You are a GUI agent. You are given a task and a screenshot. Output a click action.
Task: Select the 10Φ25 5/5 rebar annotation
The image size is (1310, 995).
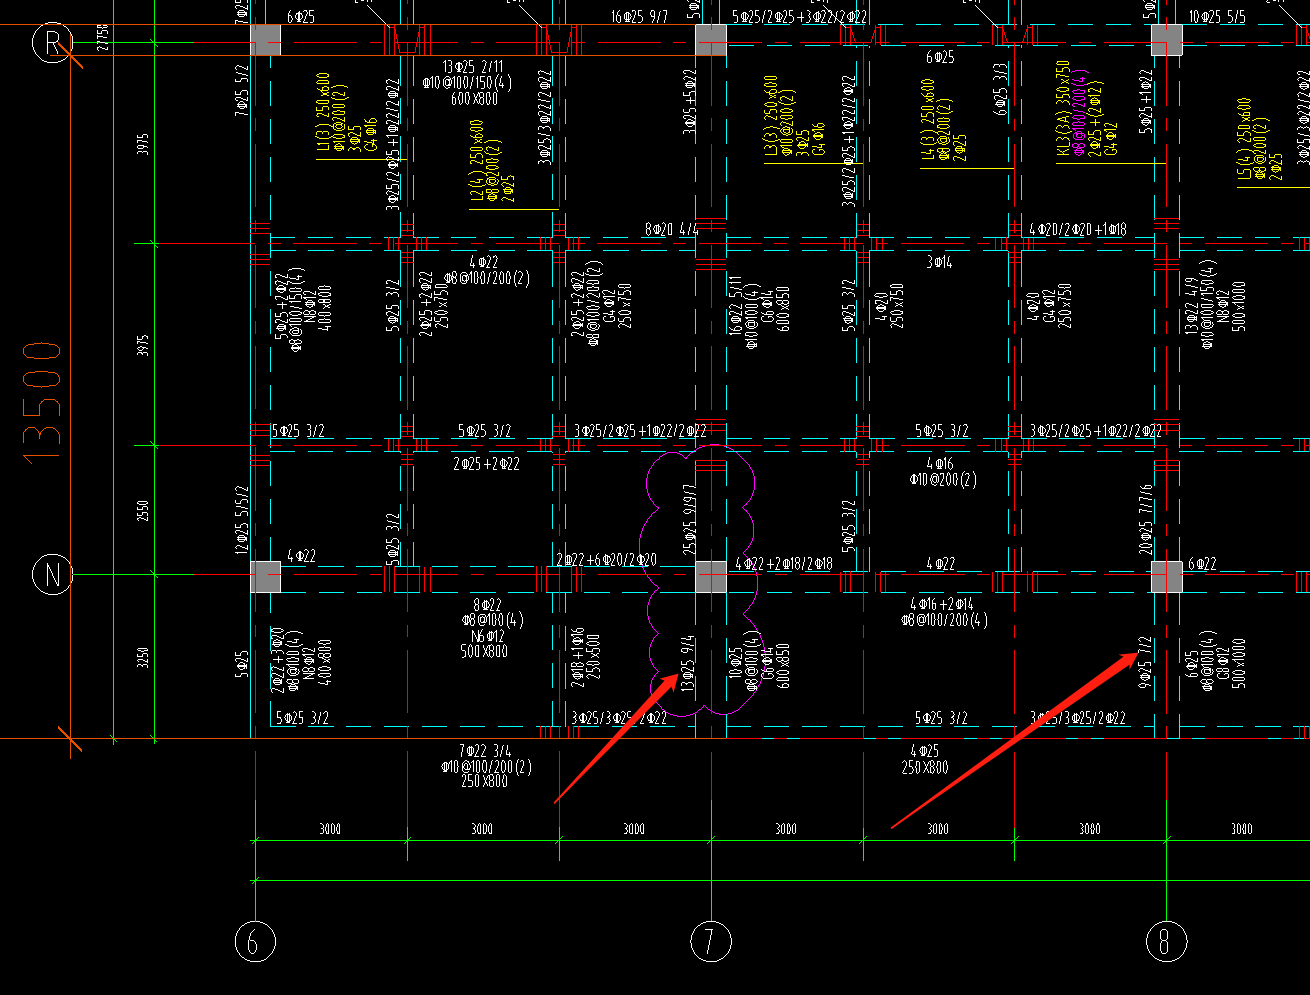[x=1217, y=17]
